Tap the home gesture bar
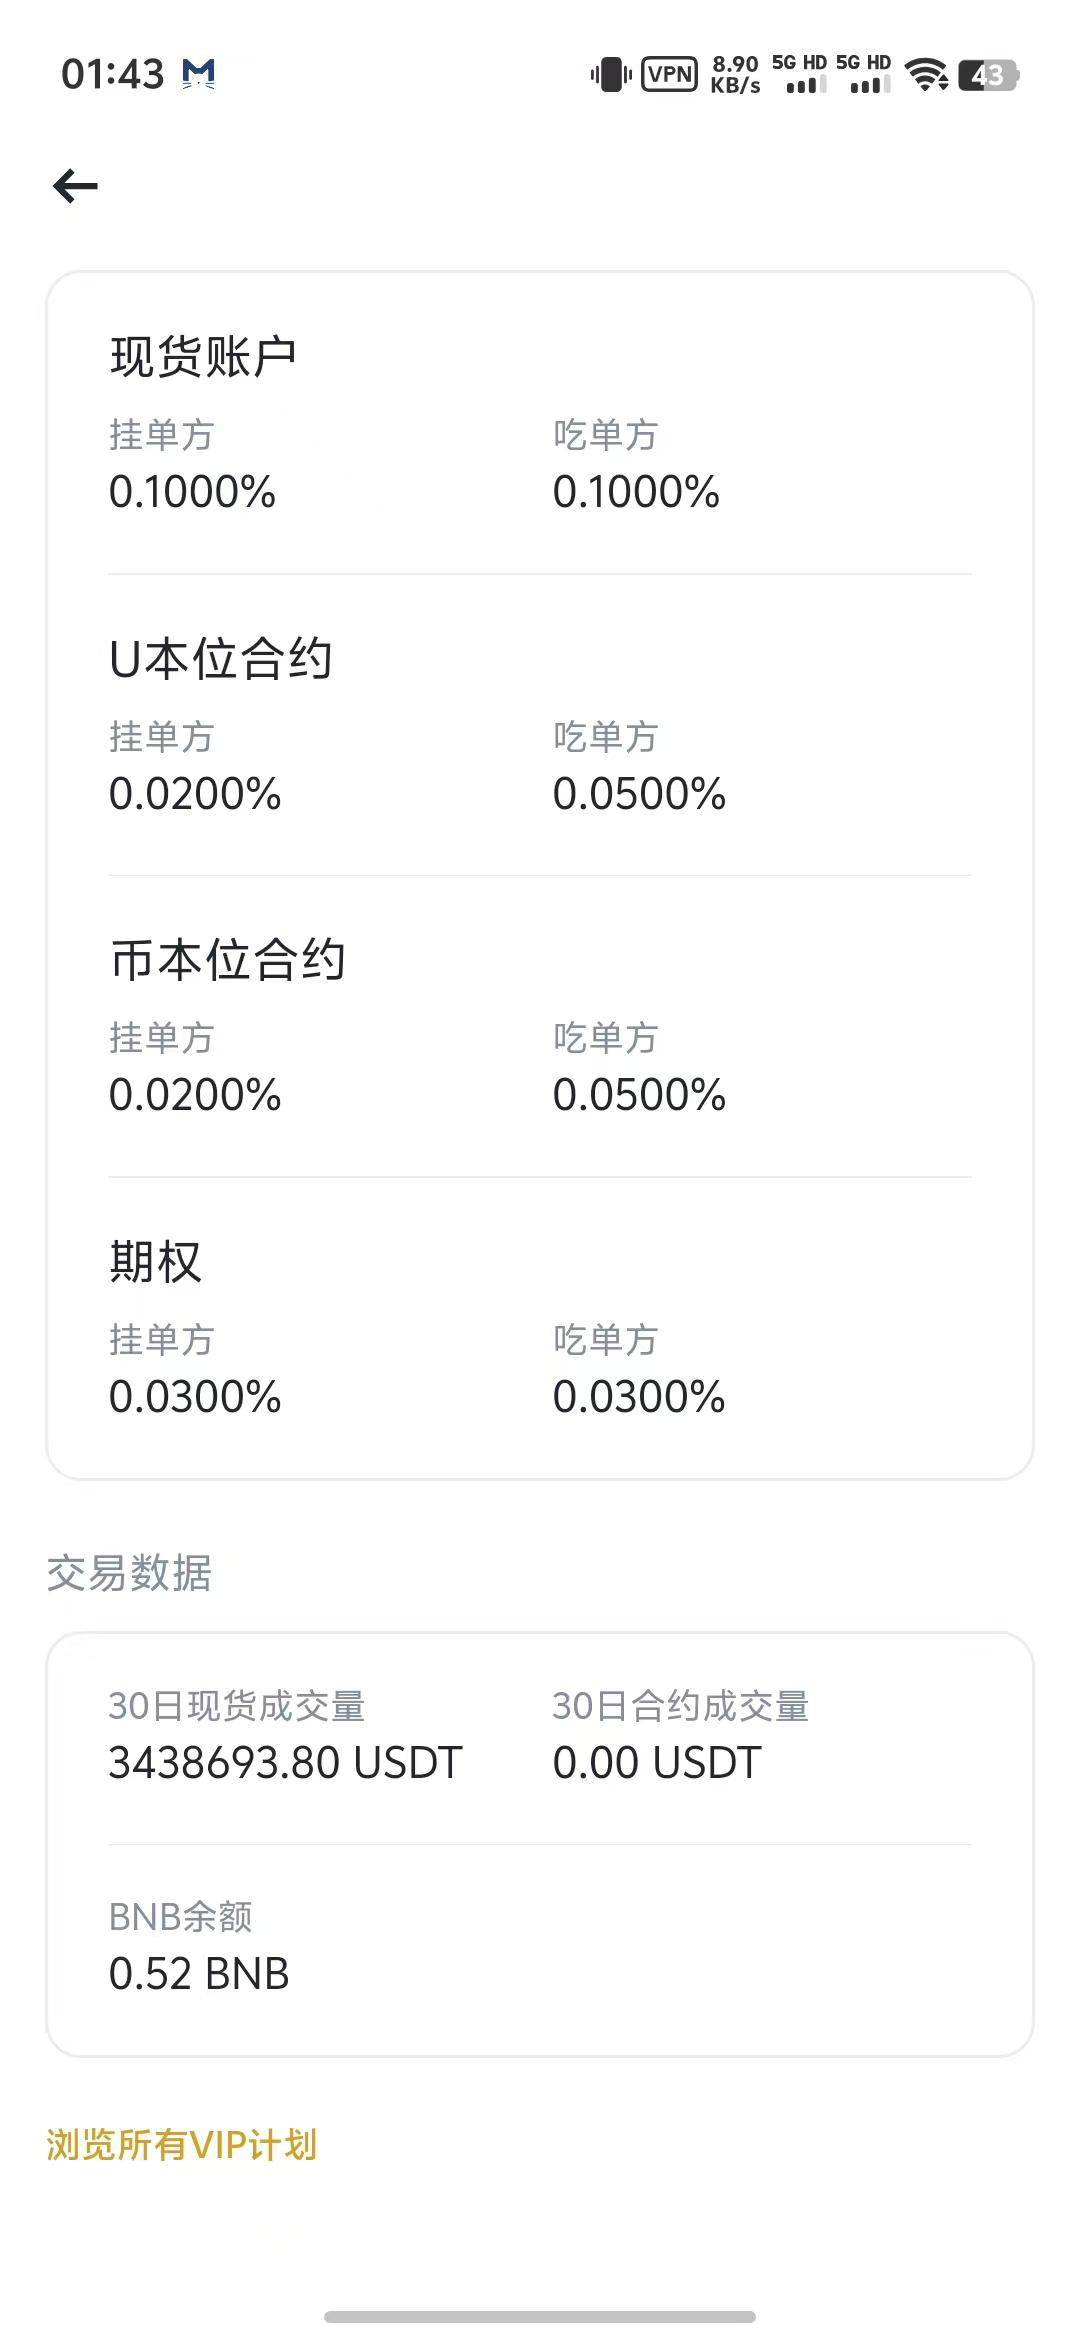 (x=540, y=2316)
